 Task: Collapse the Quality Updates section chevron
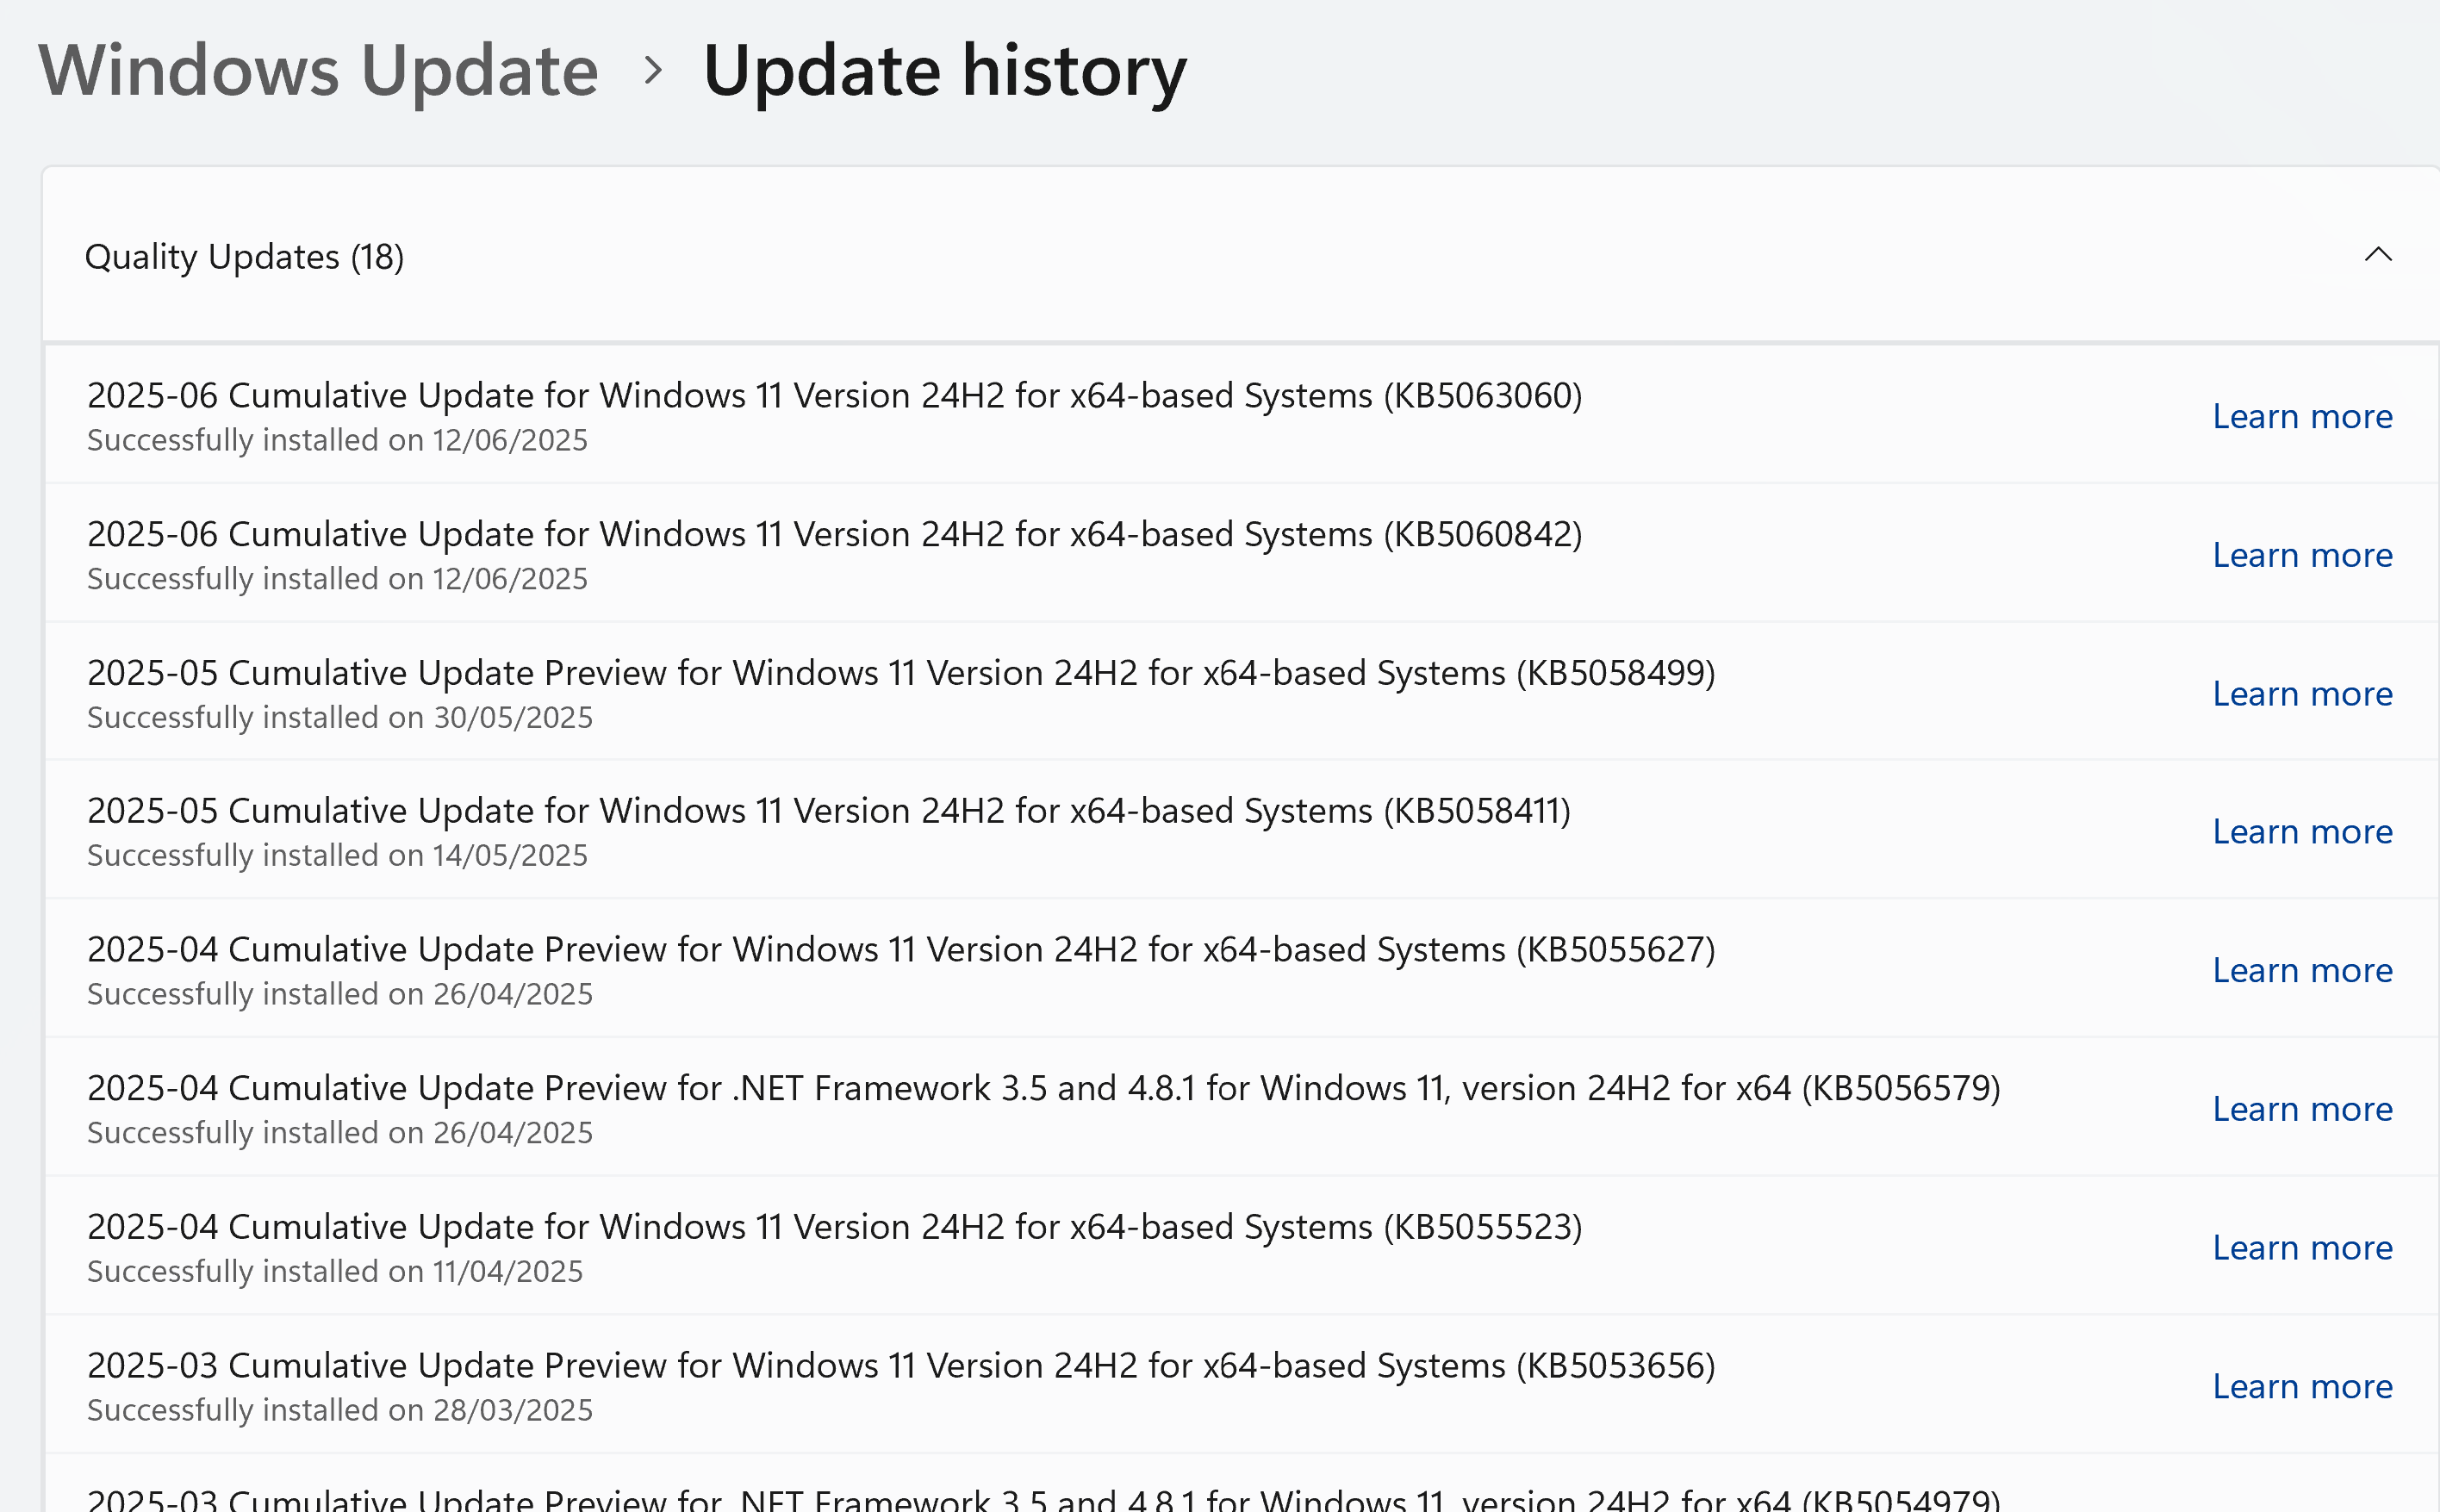click(x=2377, y=255)
